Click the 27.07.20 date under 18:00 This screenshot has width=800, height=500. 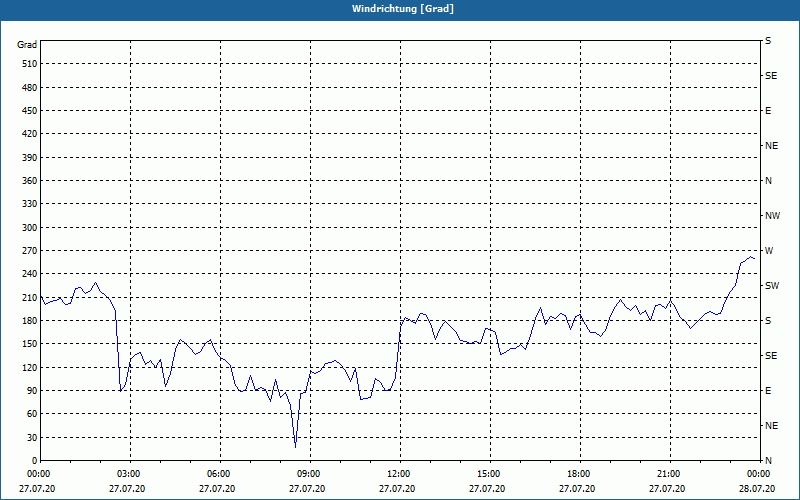577,489
